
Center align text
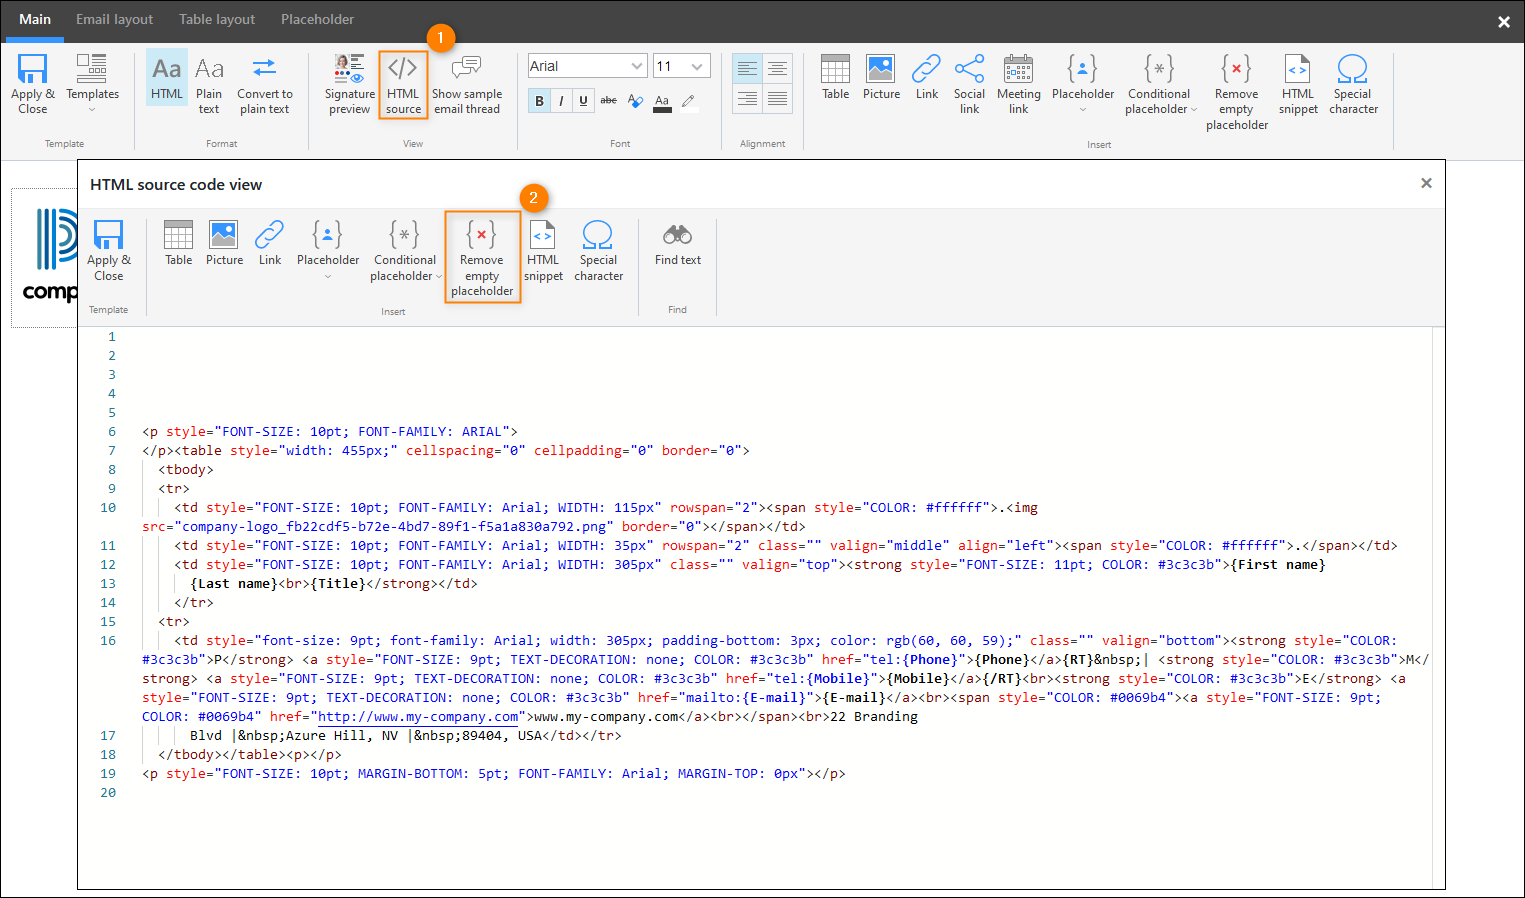click(777, 69)
